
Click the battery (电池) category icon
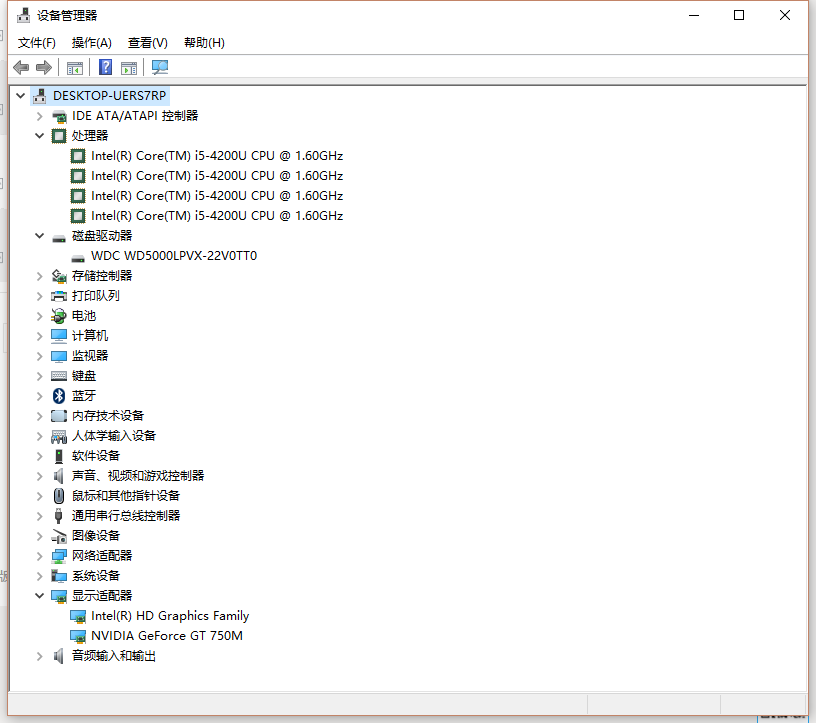click(59, 316)
